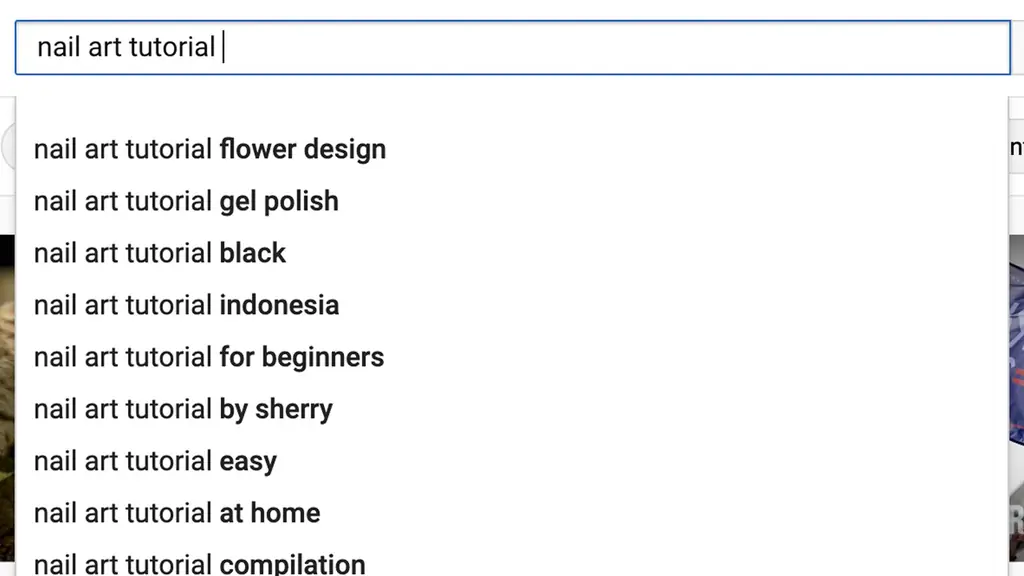Image resolution: width=1024 pixels, height=576 pixels.
Task: Select the 'nail art tutorial indonesia' suggestion
Action: 512,305
